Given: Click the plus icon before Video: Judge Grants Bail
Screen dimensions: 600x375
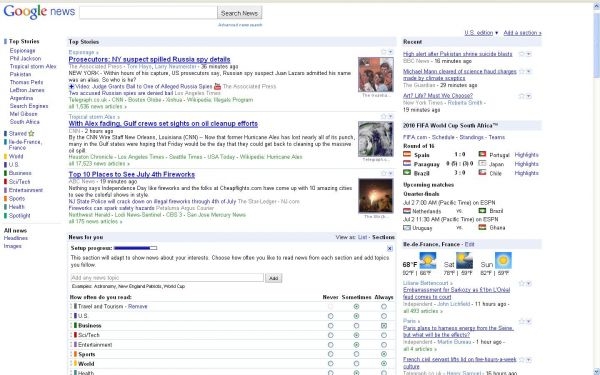Looking at the screenshot, I should (x=71, y=86).
